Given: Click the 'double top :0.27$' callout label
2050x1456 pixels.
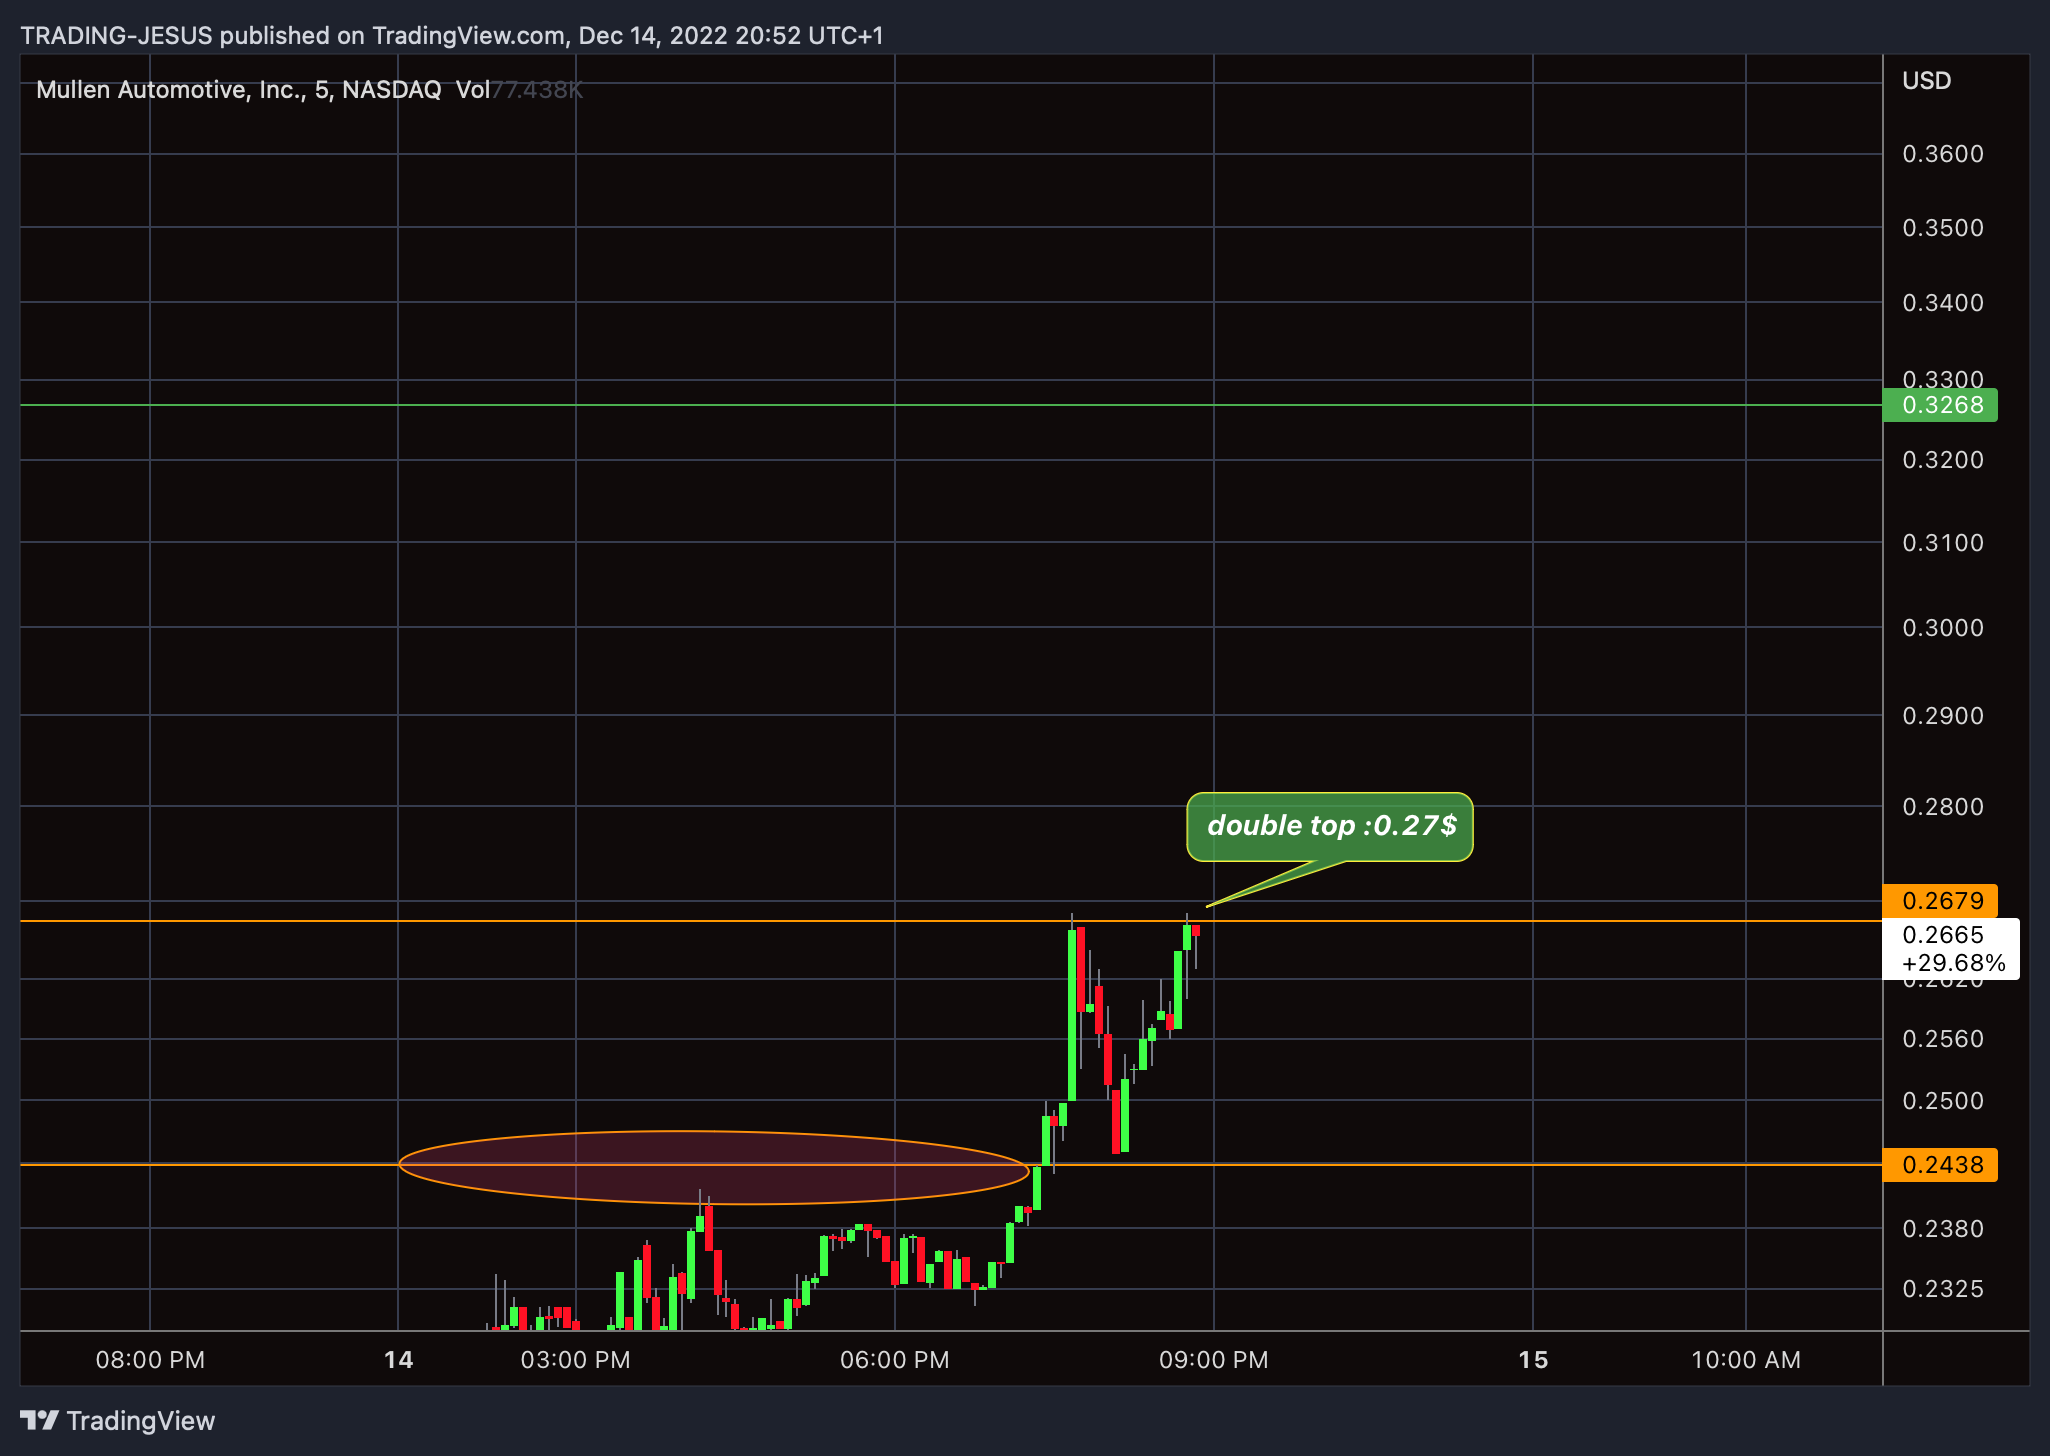Looking at the screenshot, I should click(1330, 826).
